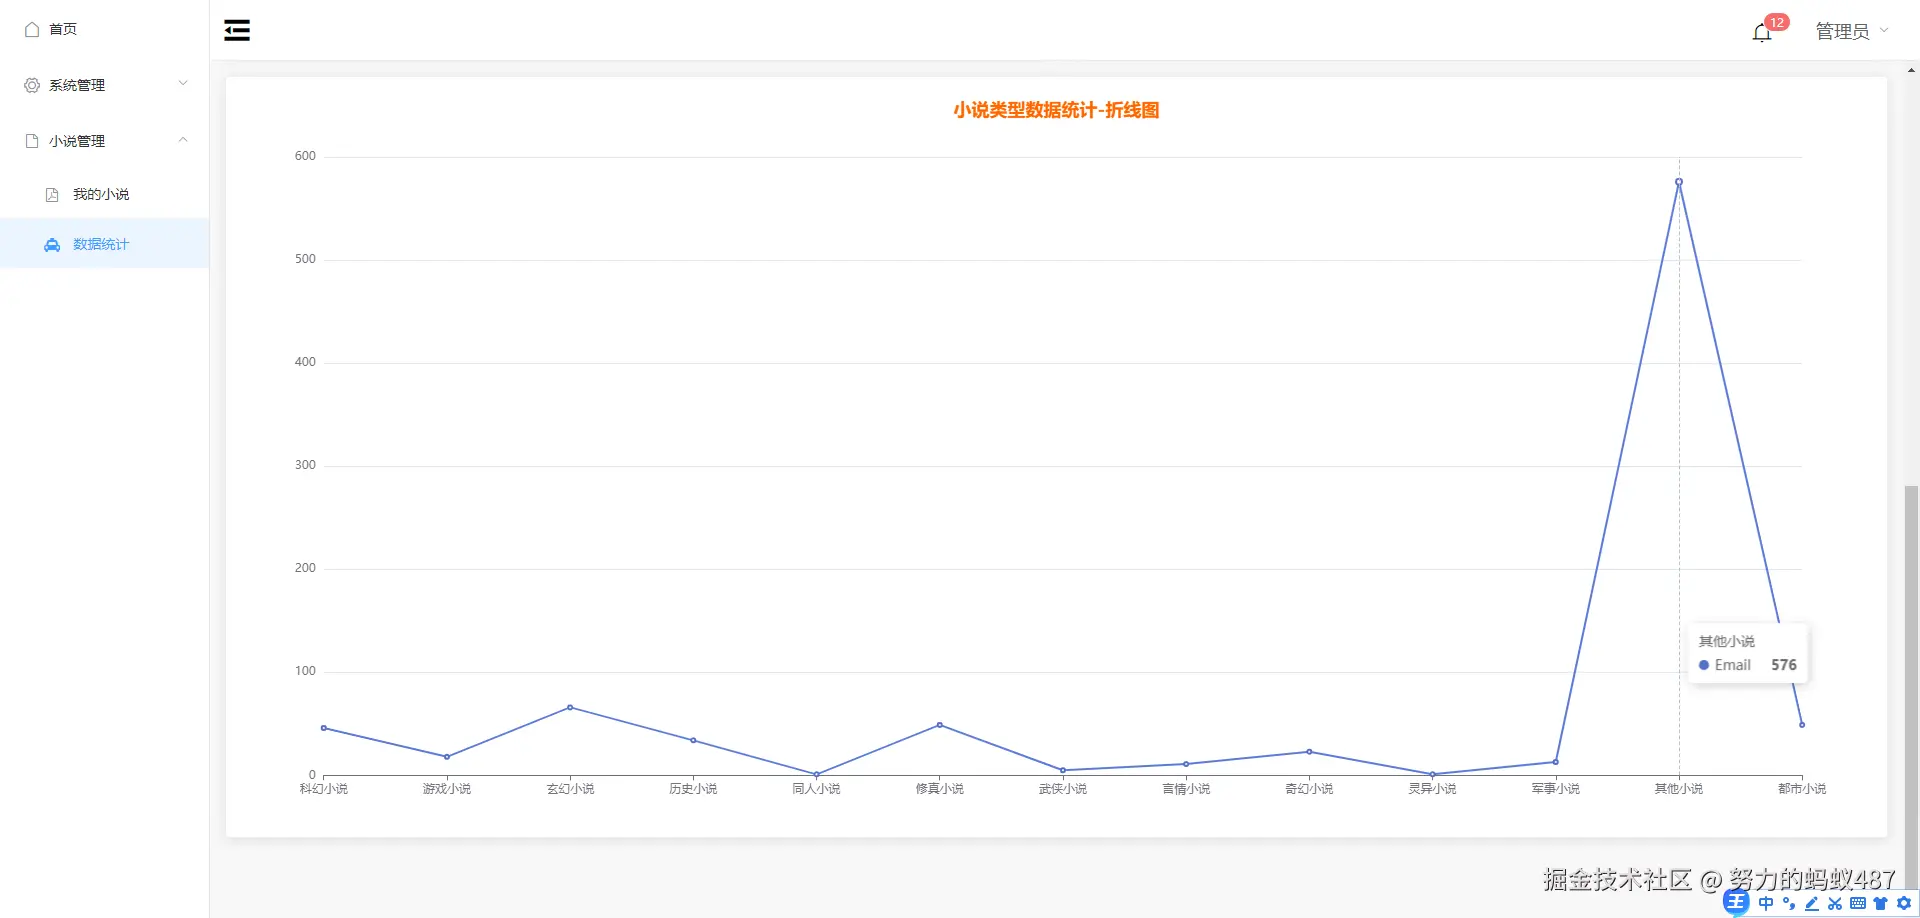The width and height of the screenshot is (1920, 918).
Task: Open the screenshot scissors icon in input toolbar
Action: pyautogui.click(x=1834, y=903)
